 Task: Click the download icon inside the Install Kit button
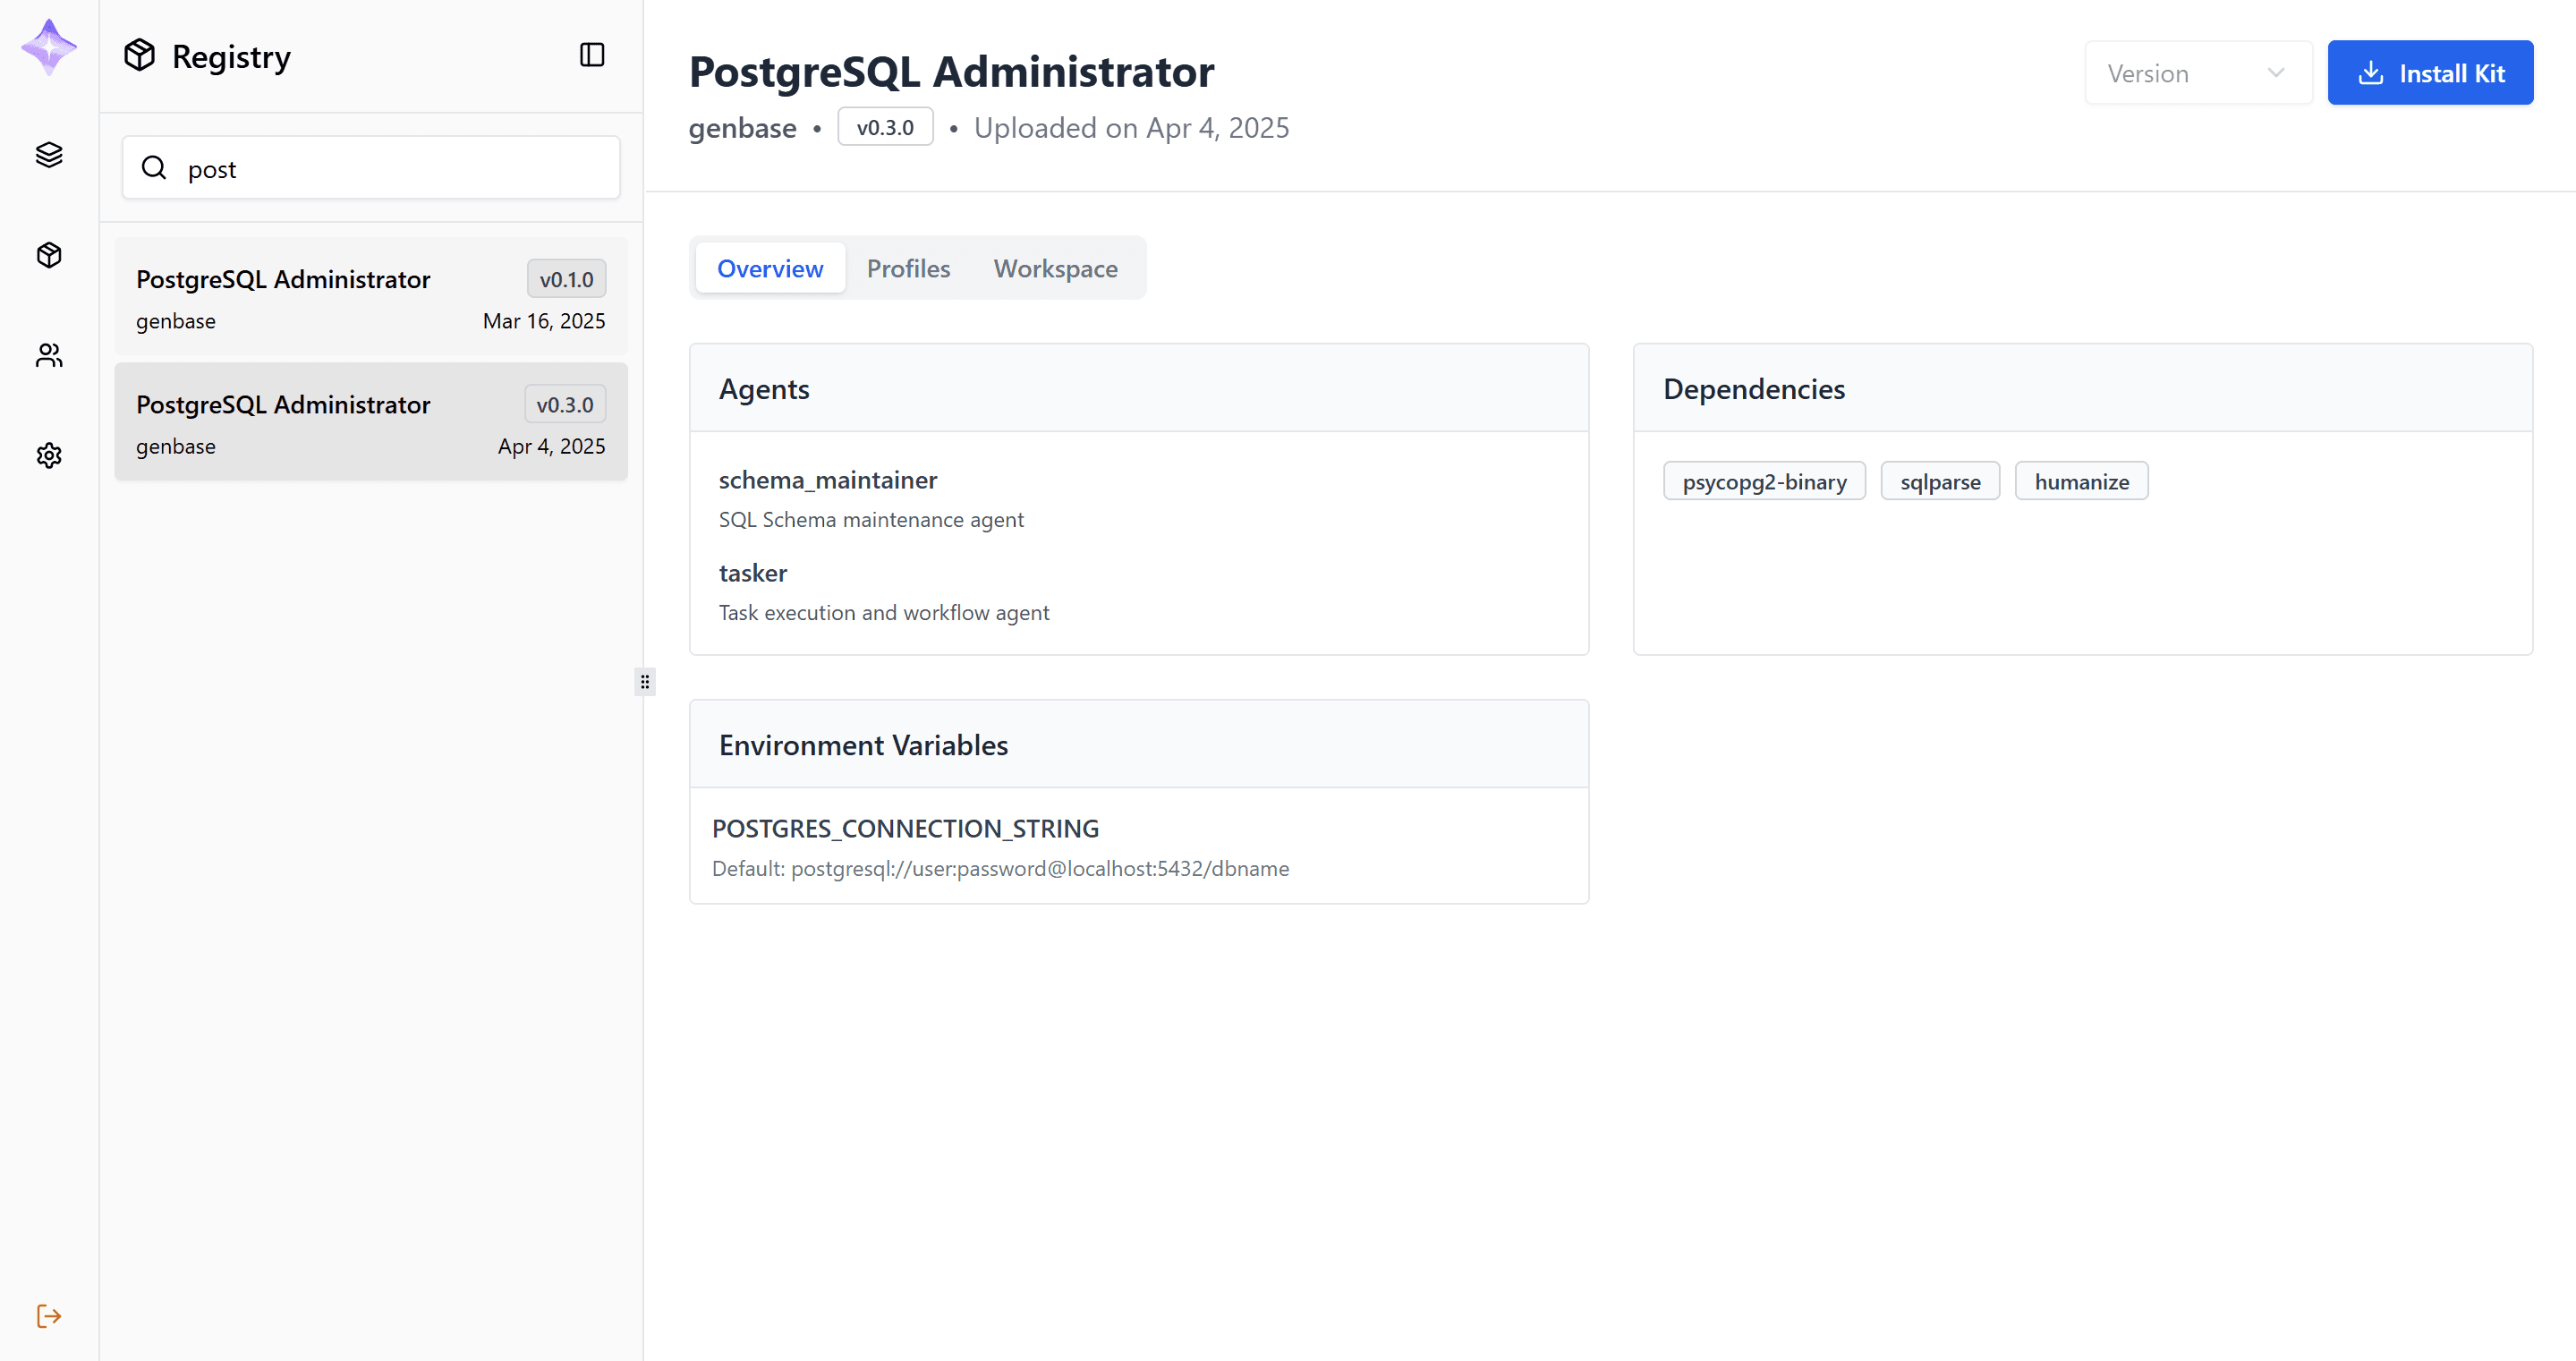[x=2371, y=73]
